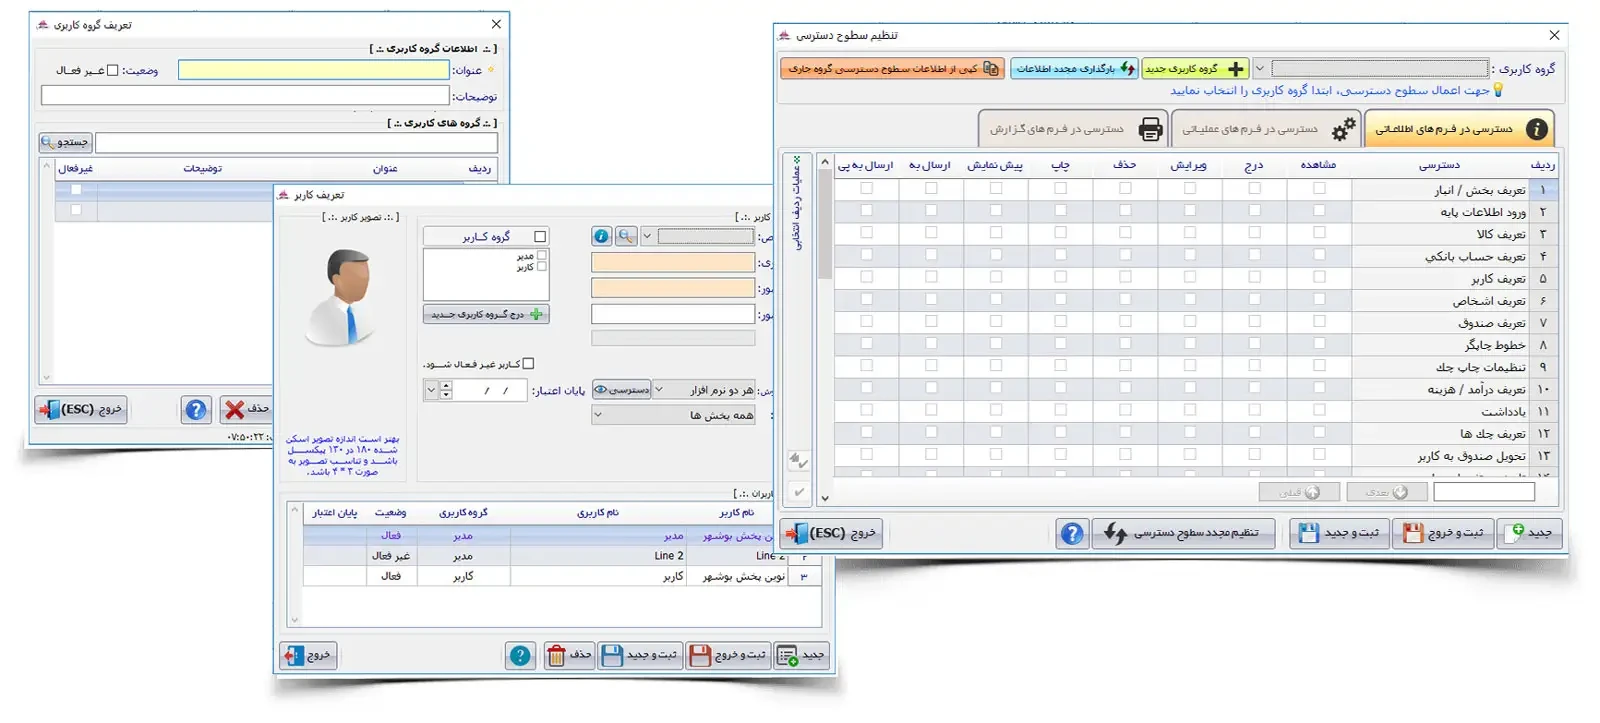Open the گروه کاربری dropdown in access window

pos(1260,69)
